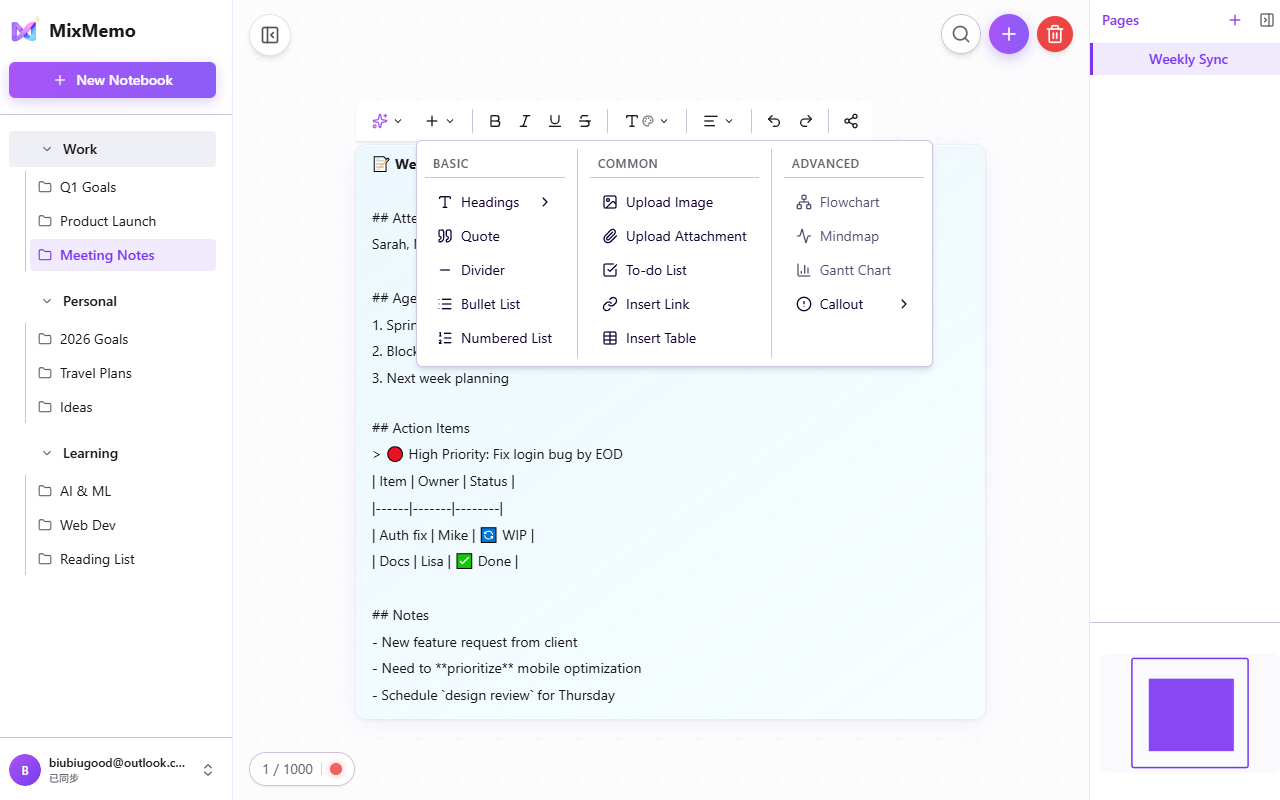The image size is (1280, 800).
Task: Click the '| Docs | Lisa | Done |' row
Action: point(445,561)
